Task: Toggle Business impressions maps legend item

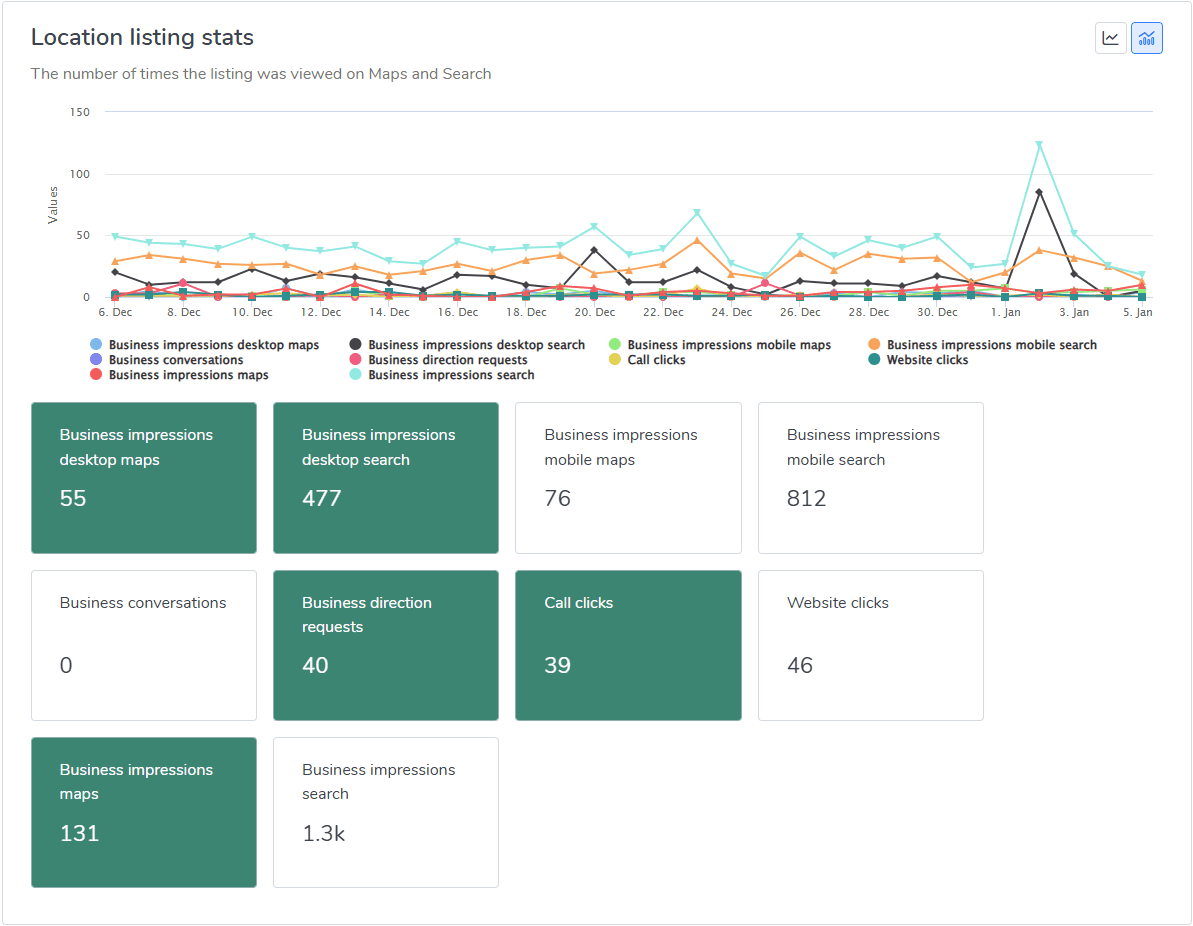Action: [x=180, y=375]
